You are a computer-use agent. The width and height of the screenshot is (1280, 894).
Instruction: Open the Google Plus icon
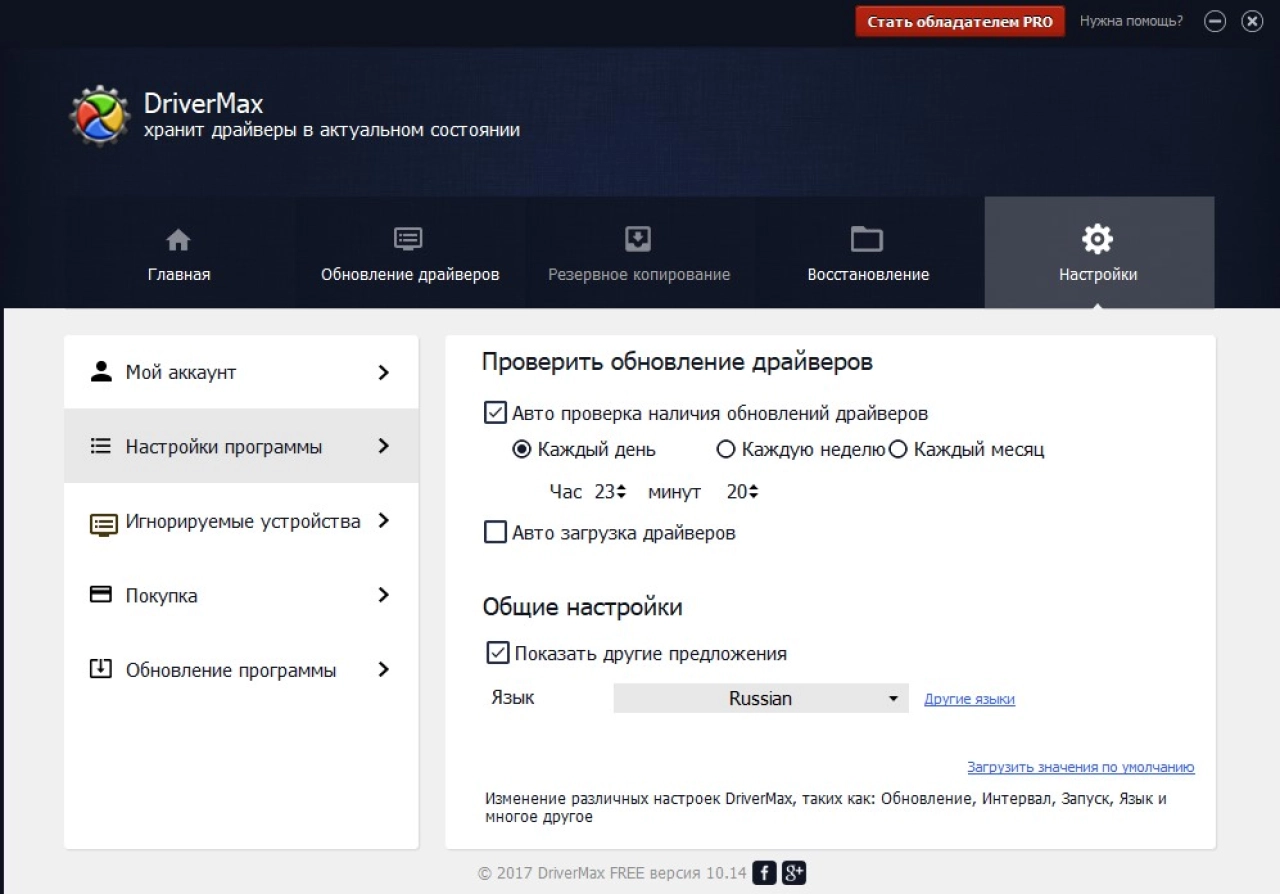[794, 873]
